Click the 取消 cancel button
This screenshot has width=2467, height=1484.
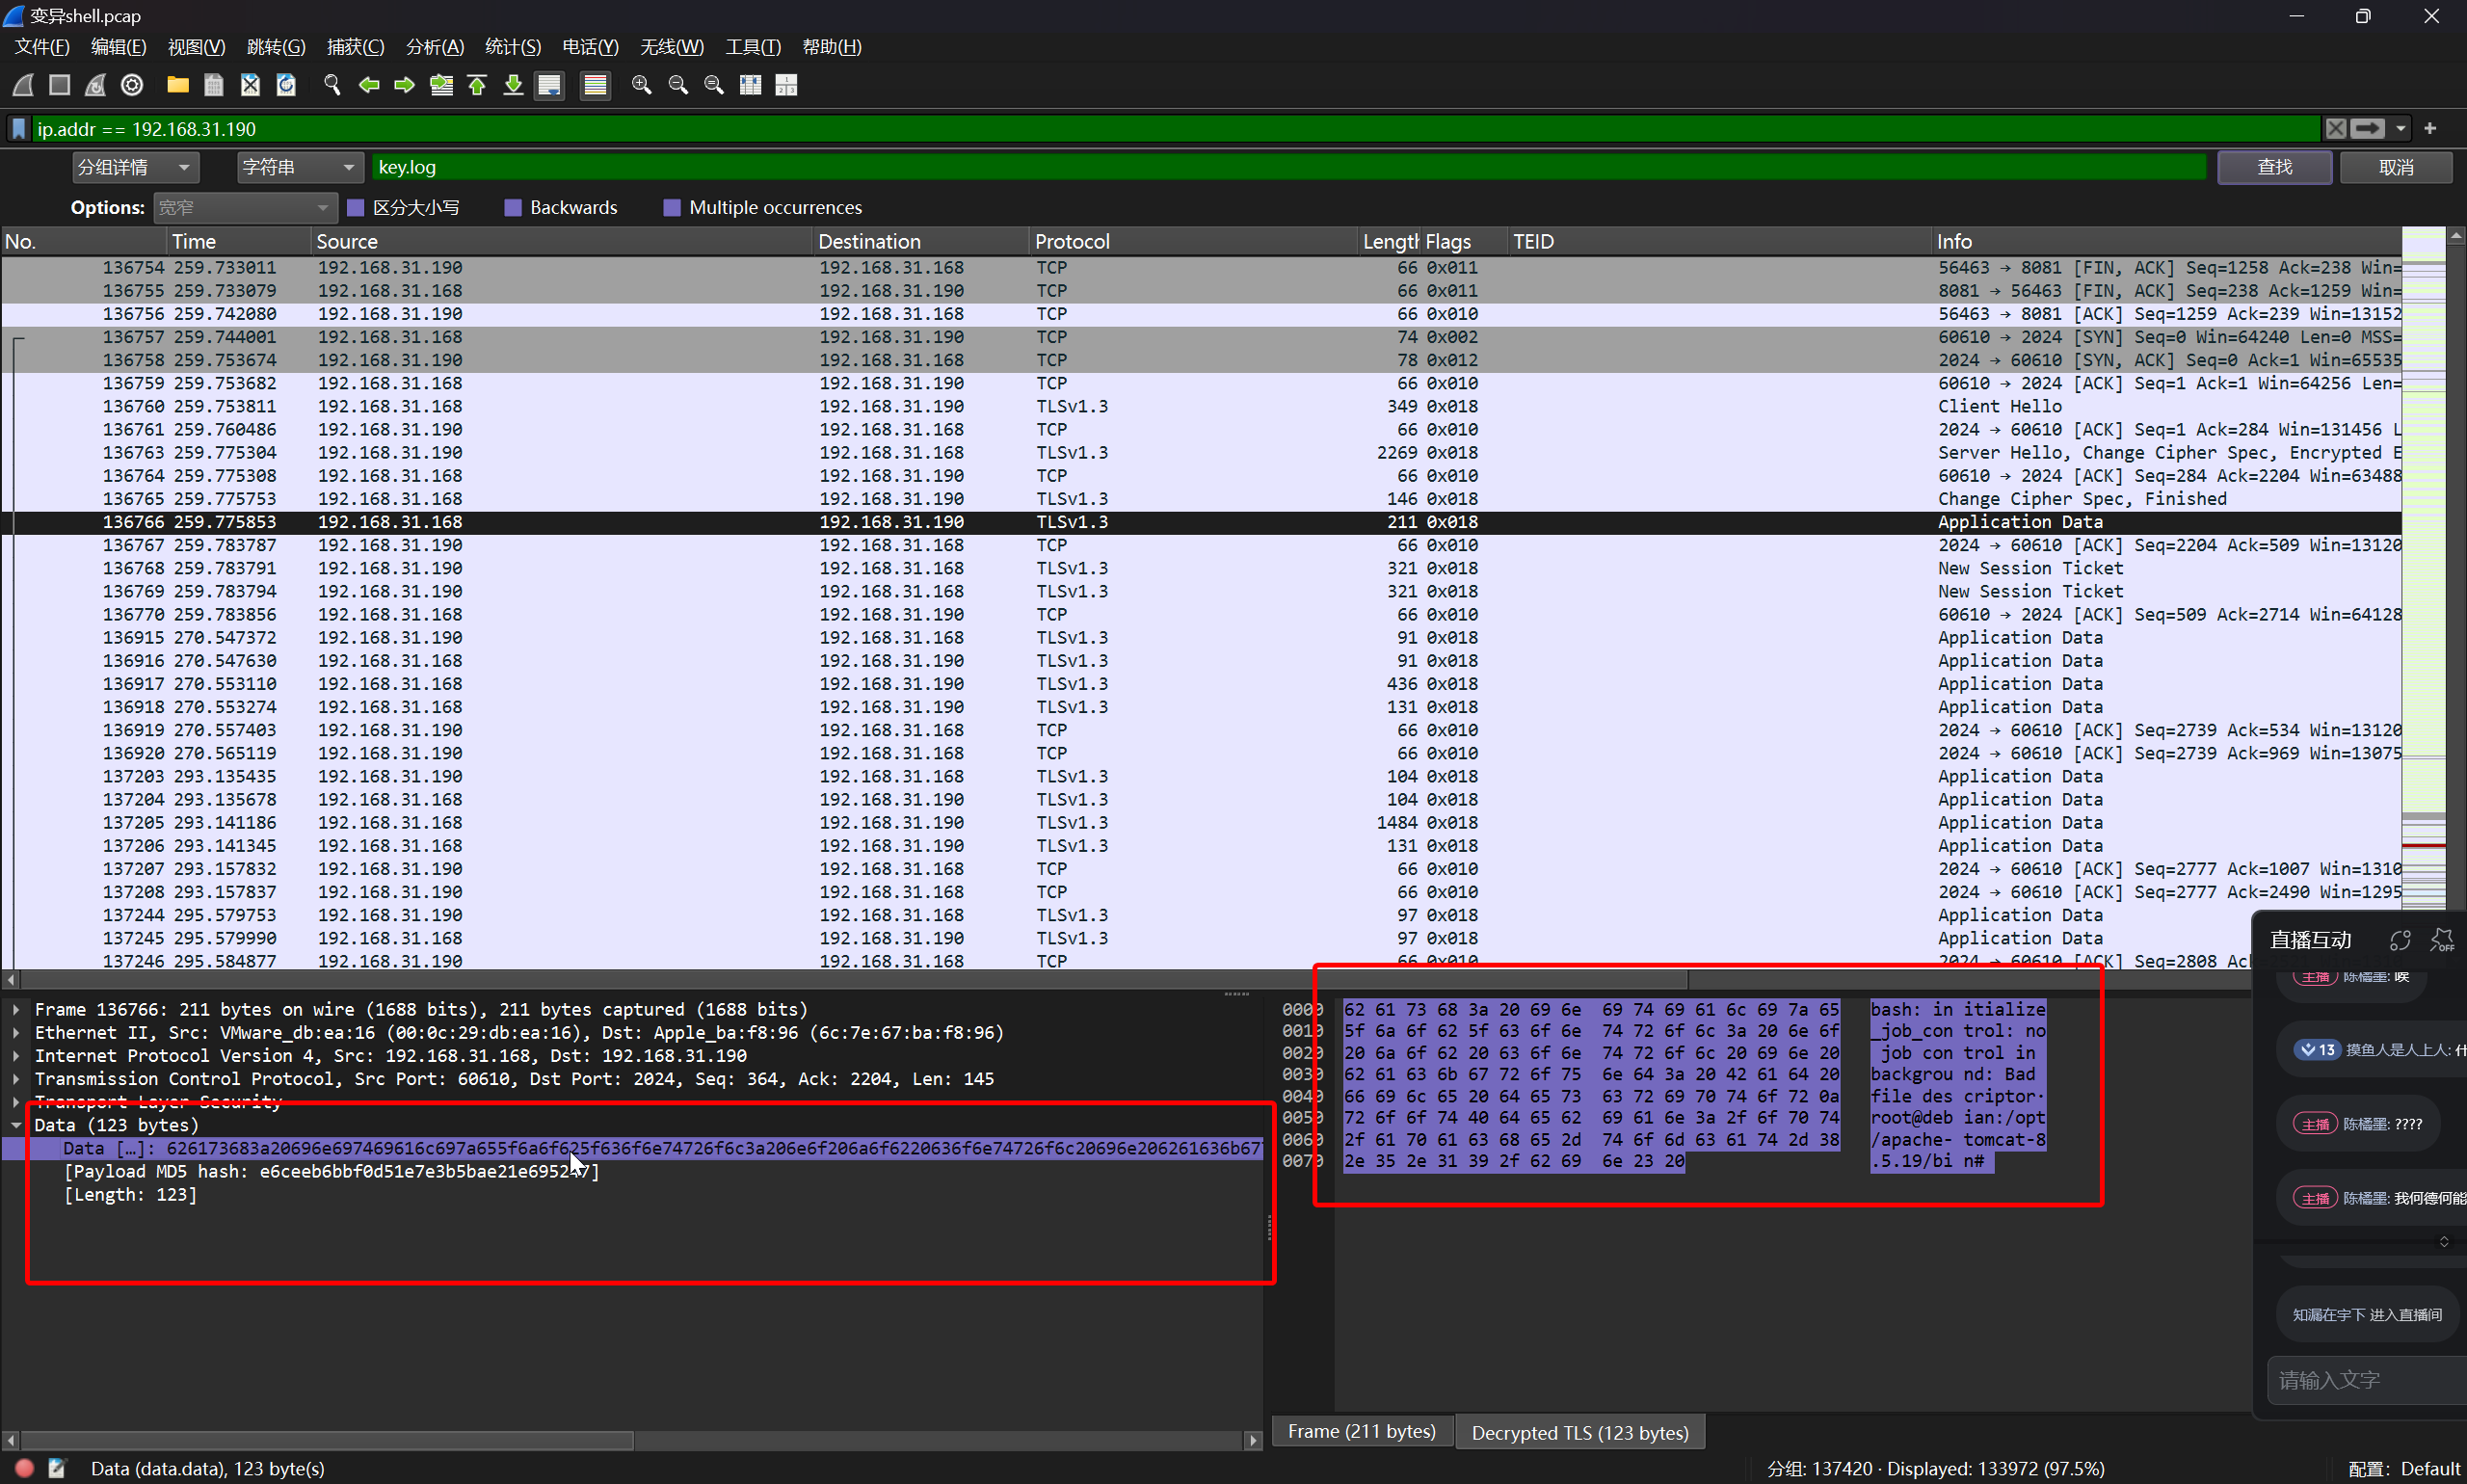(2395, 167)
